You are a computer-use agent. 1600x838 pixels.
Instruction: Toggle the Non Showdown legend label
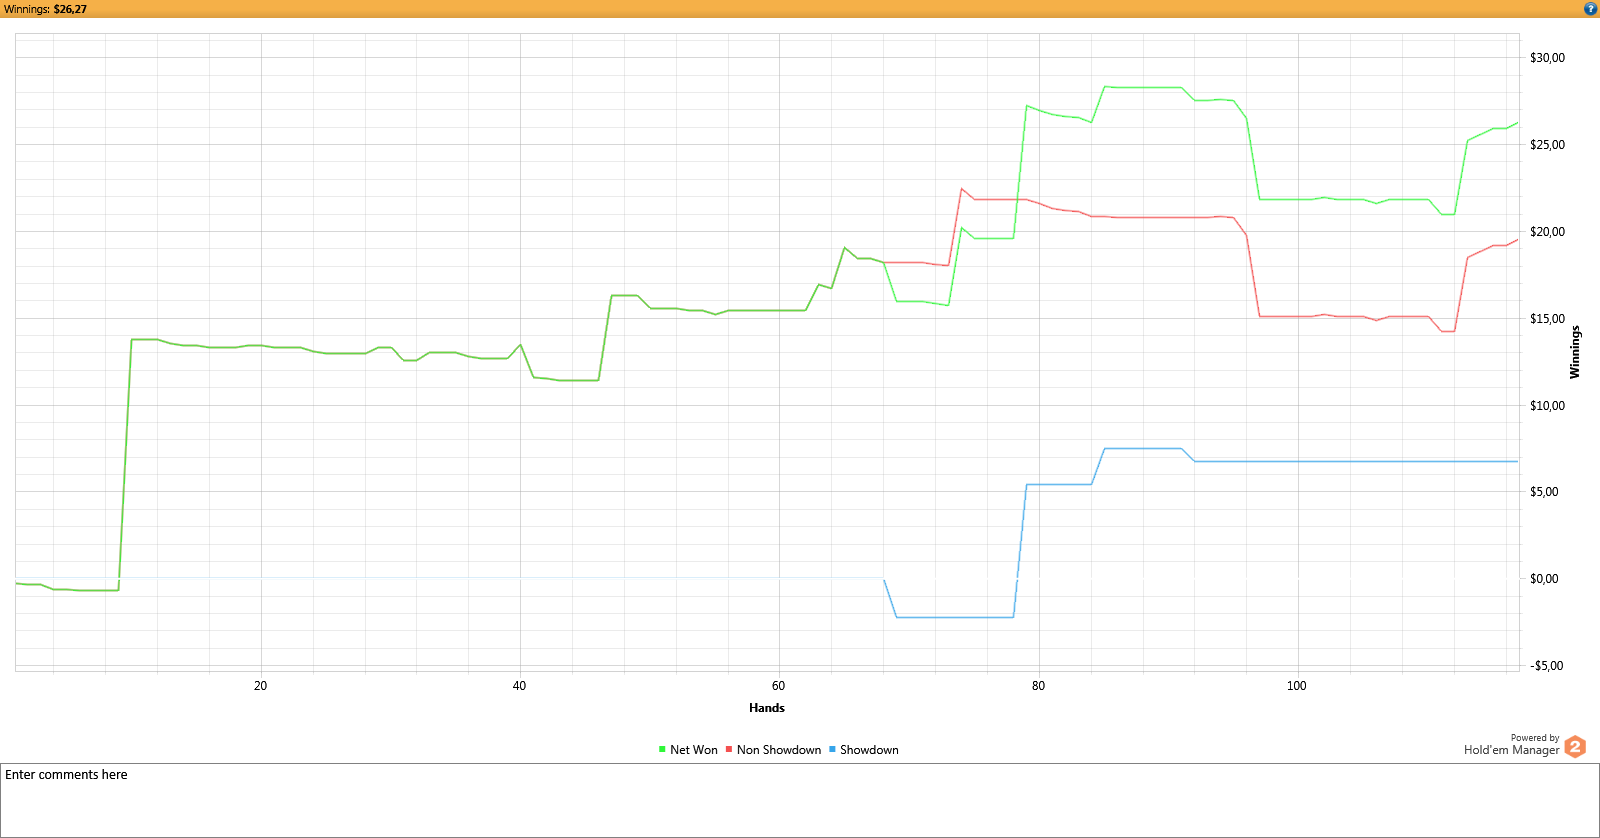coord(779,750)
